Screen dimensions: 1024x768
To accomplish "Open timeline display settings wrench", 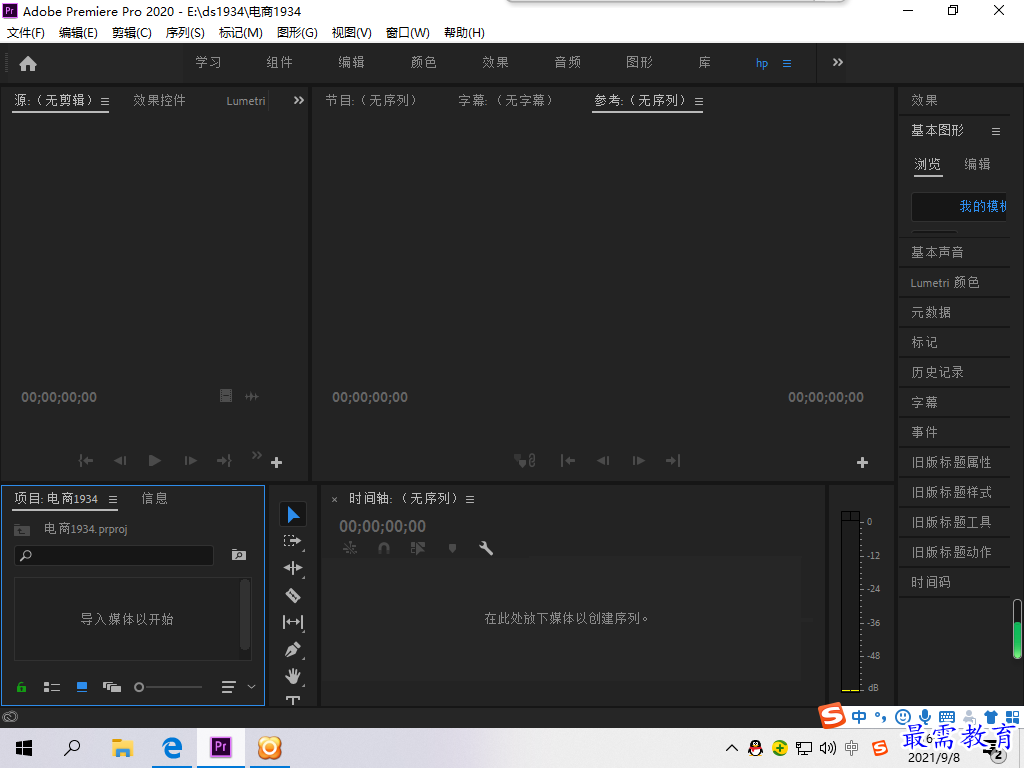I will 486,549.
